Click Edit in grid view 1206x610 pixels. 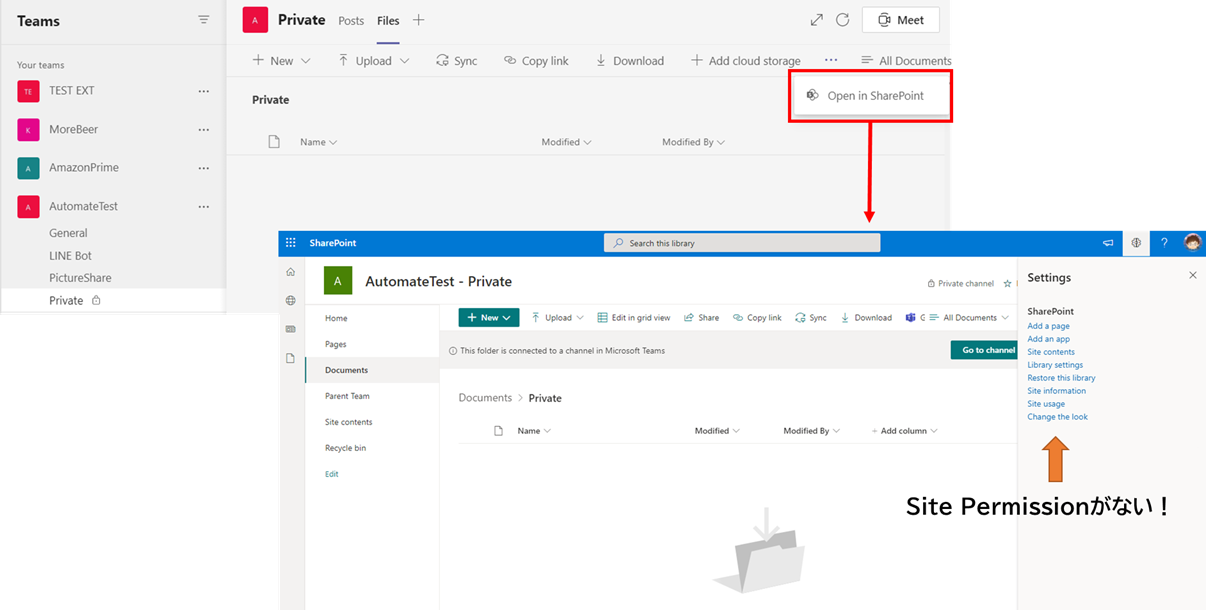[634, 318]
